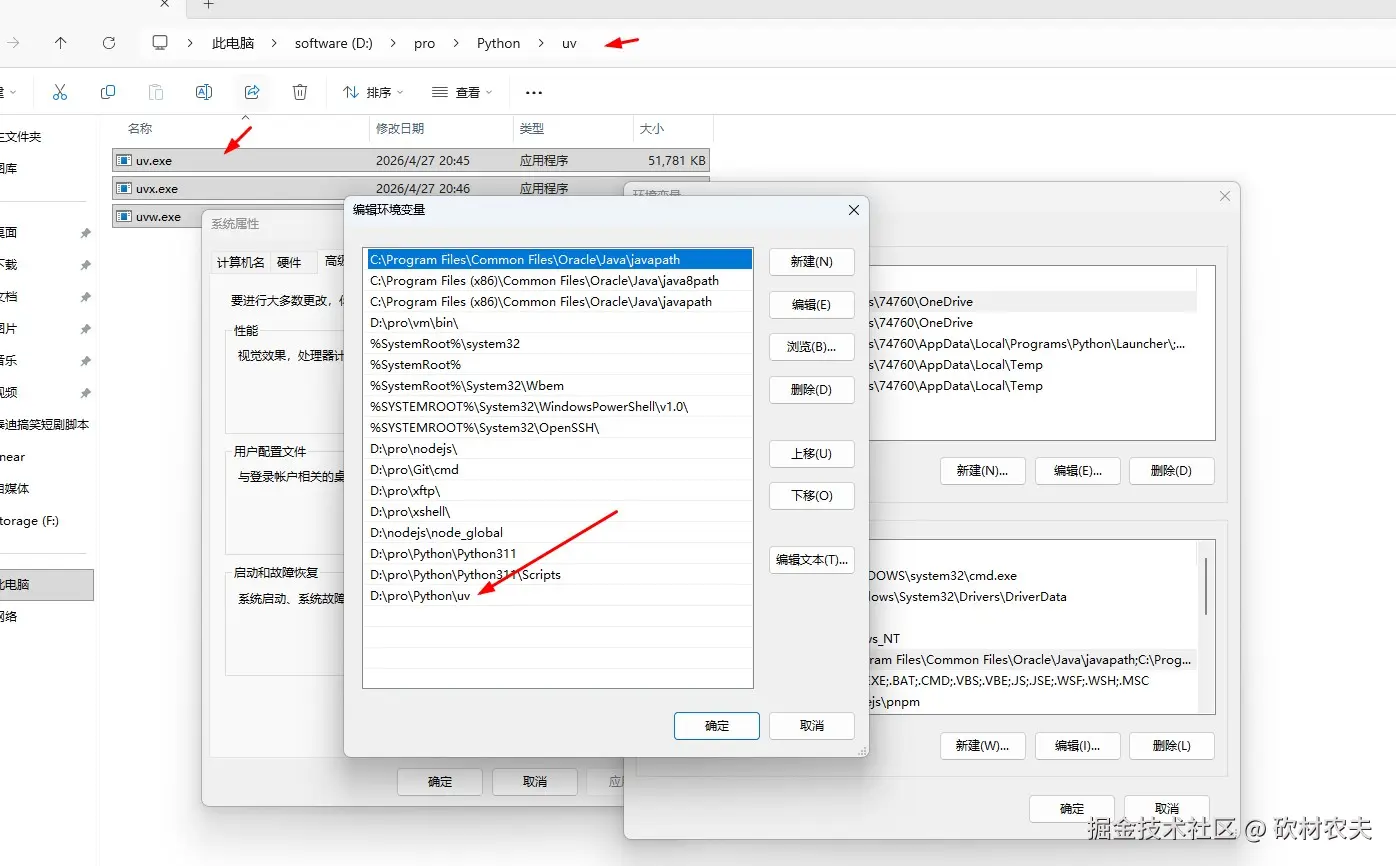Click 编辑文本(T)... button
1396x866 pixels.
pyautogui.click(x=811, y=560)
